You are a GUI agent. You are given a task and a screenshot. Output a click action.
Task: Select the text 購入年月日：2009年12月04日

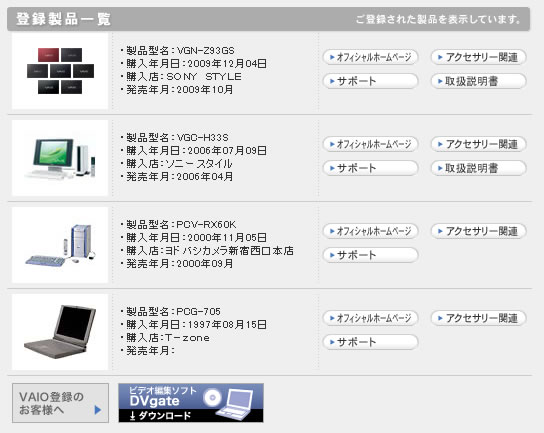pos(196,64)
